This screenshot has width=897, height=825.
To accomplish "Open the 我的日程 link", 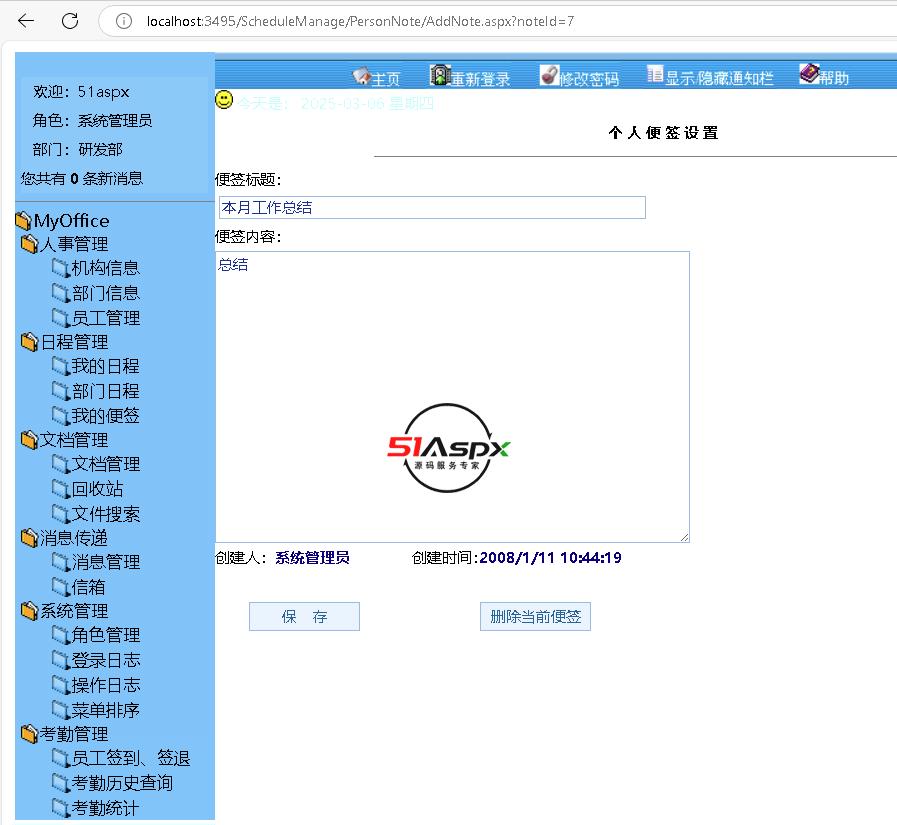I will 106,366.
